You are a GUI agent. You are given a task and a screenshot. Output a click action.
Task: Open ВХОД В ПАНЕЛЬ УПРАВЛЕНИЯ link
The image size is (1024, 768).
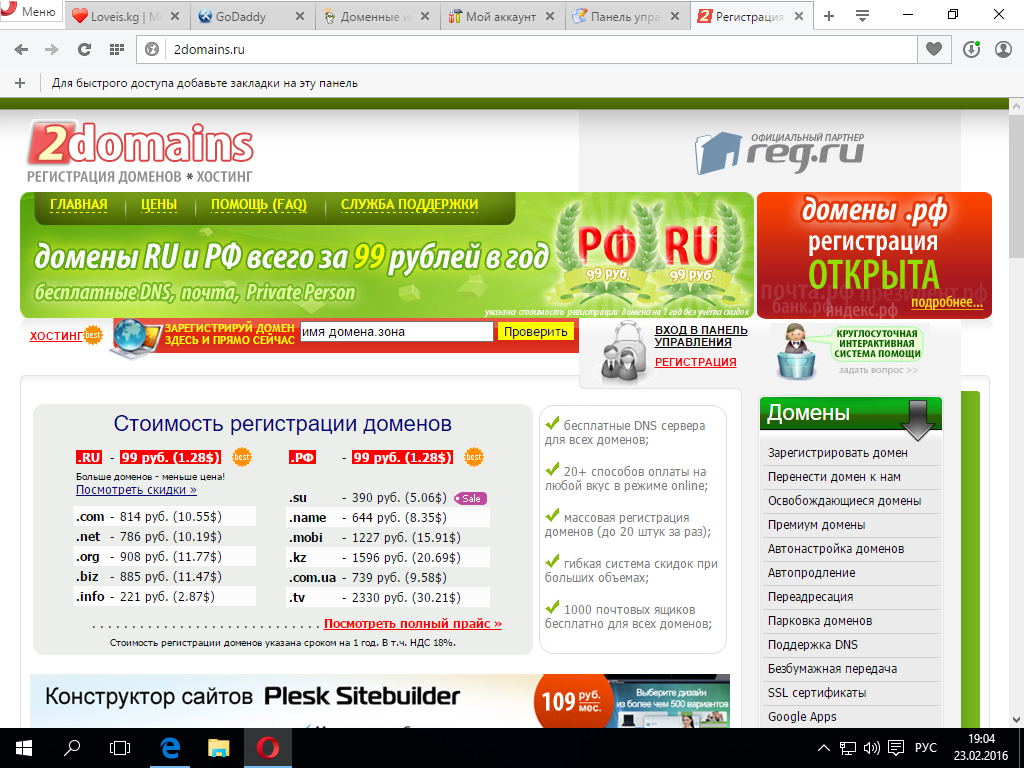pyautogui.click(x=701, y=336)
